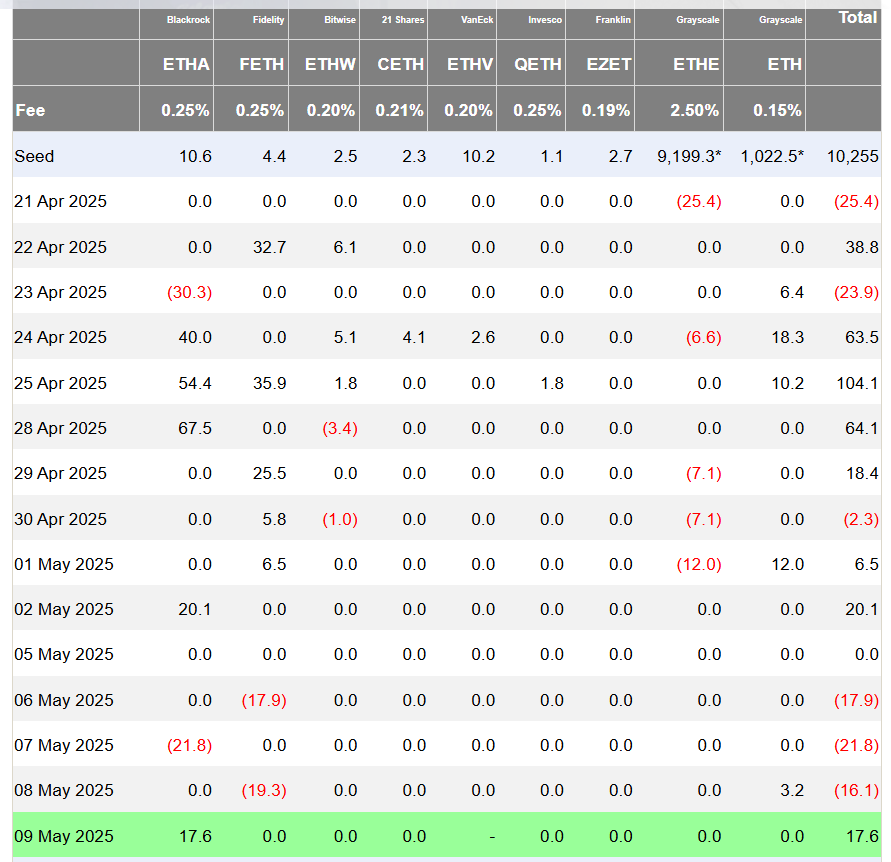Select the (12.0) ETHE outflow
891x862 pixels.
(699, 564)
